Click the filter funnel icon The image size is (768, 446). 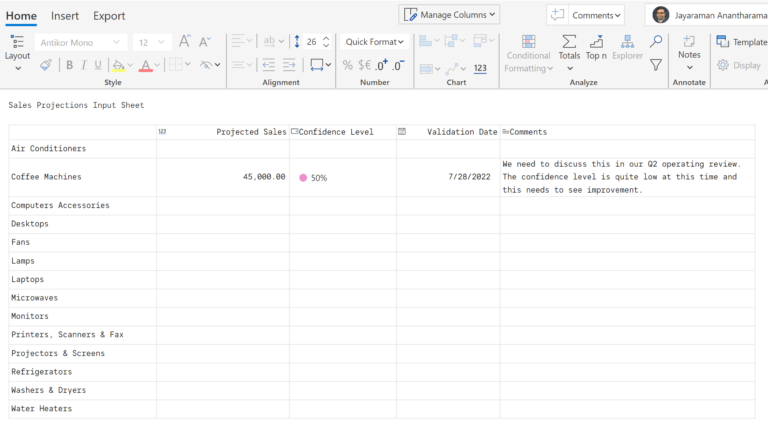pos(656,65)
